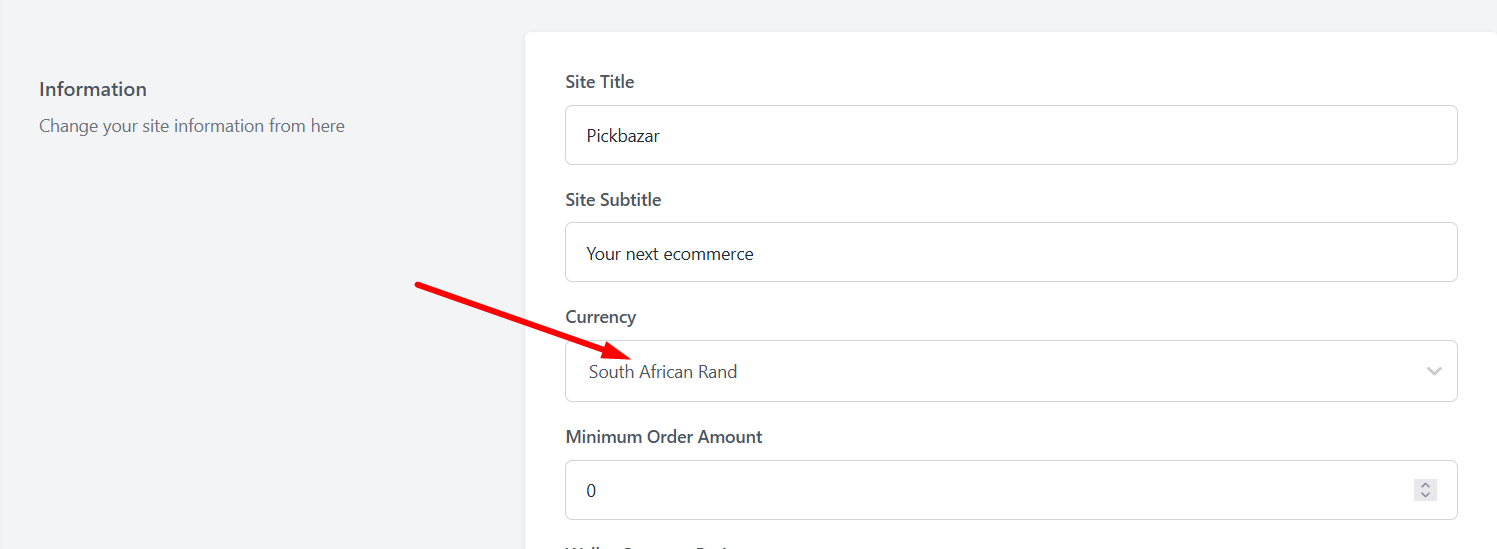Click the Information section heading
The image size is (1497, 549).
click(x=93, y=90)
